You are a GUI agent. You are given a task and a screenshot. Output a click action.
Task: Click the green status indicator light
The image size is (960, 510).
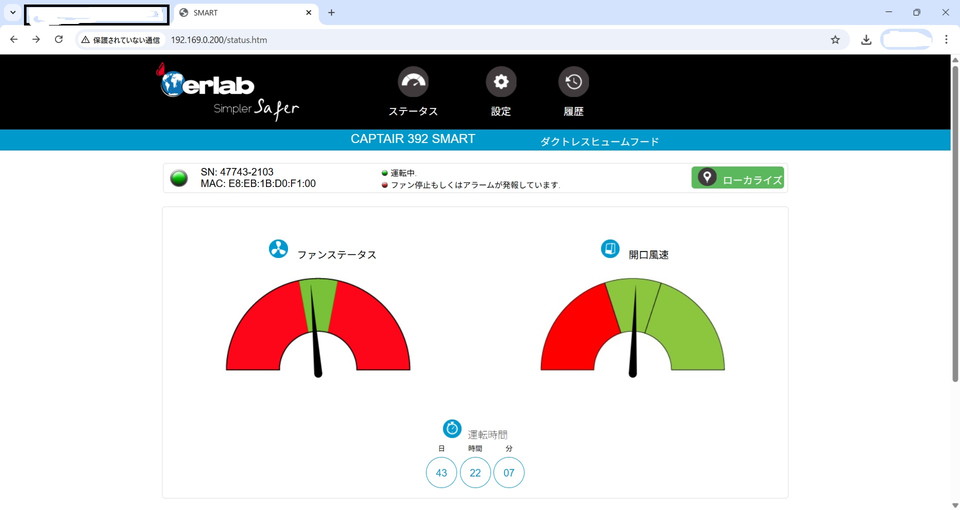click(179, 178)
